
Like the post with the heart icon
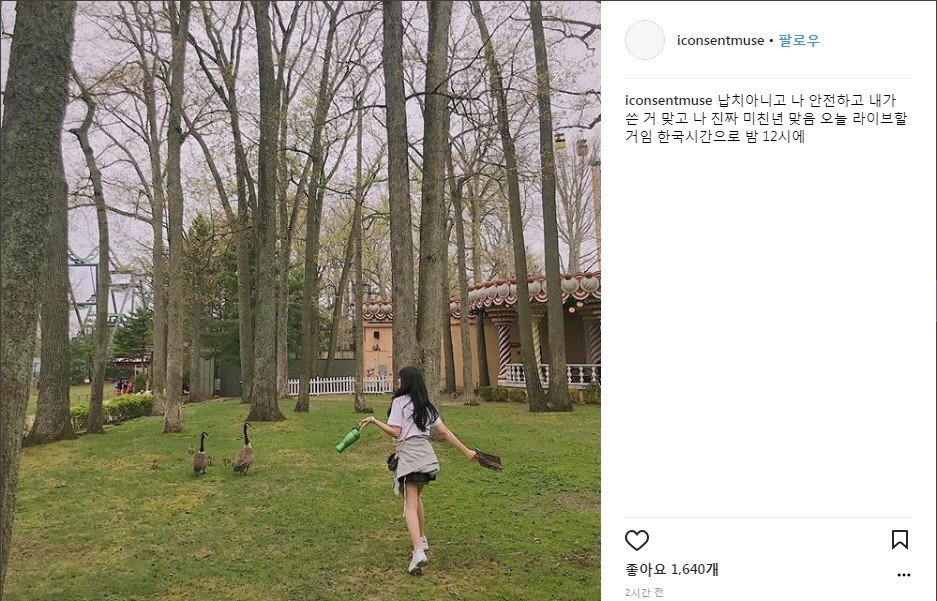point(636,540)
